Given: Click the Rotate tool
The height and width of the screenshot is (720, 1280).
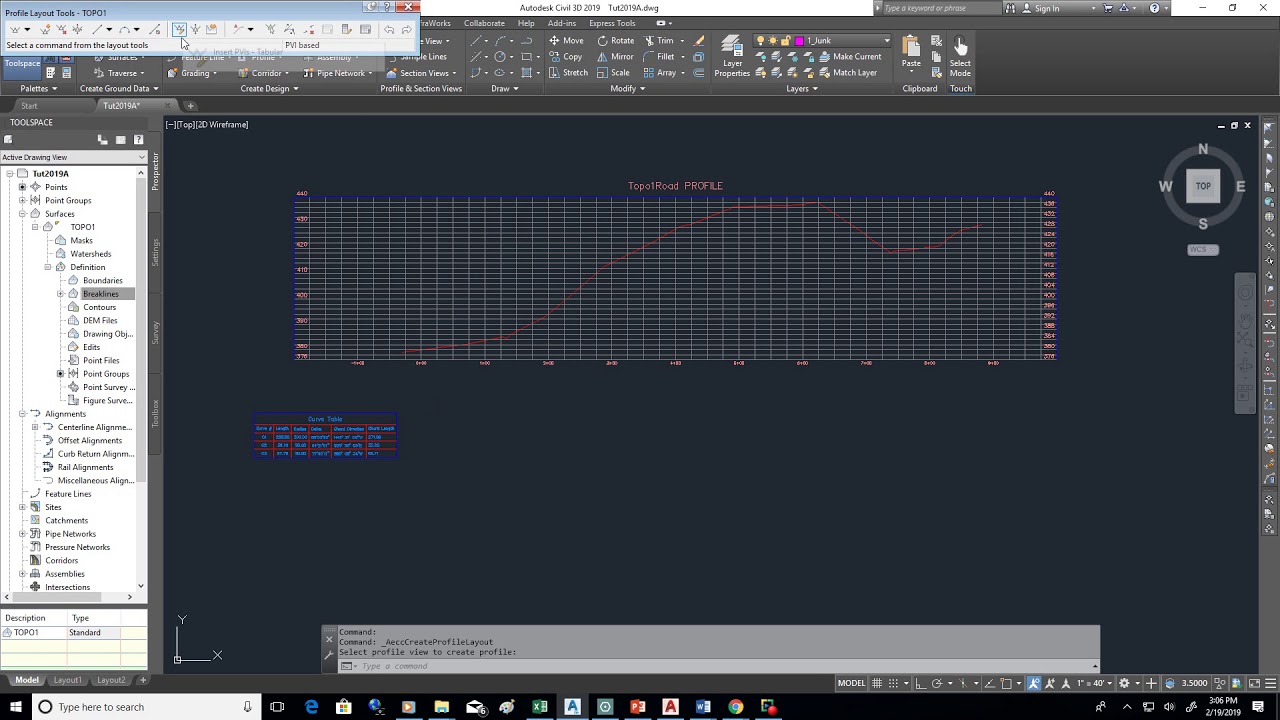Looking at the screenshot, I should coord(616,41).
